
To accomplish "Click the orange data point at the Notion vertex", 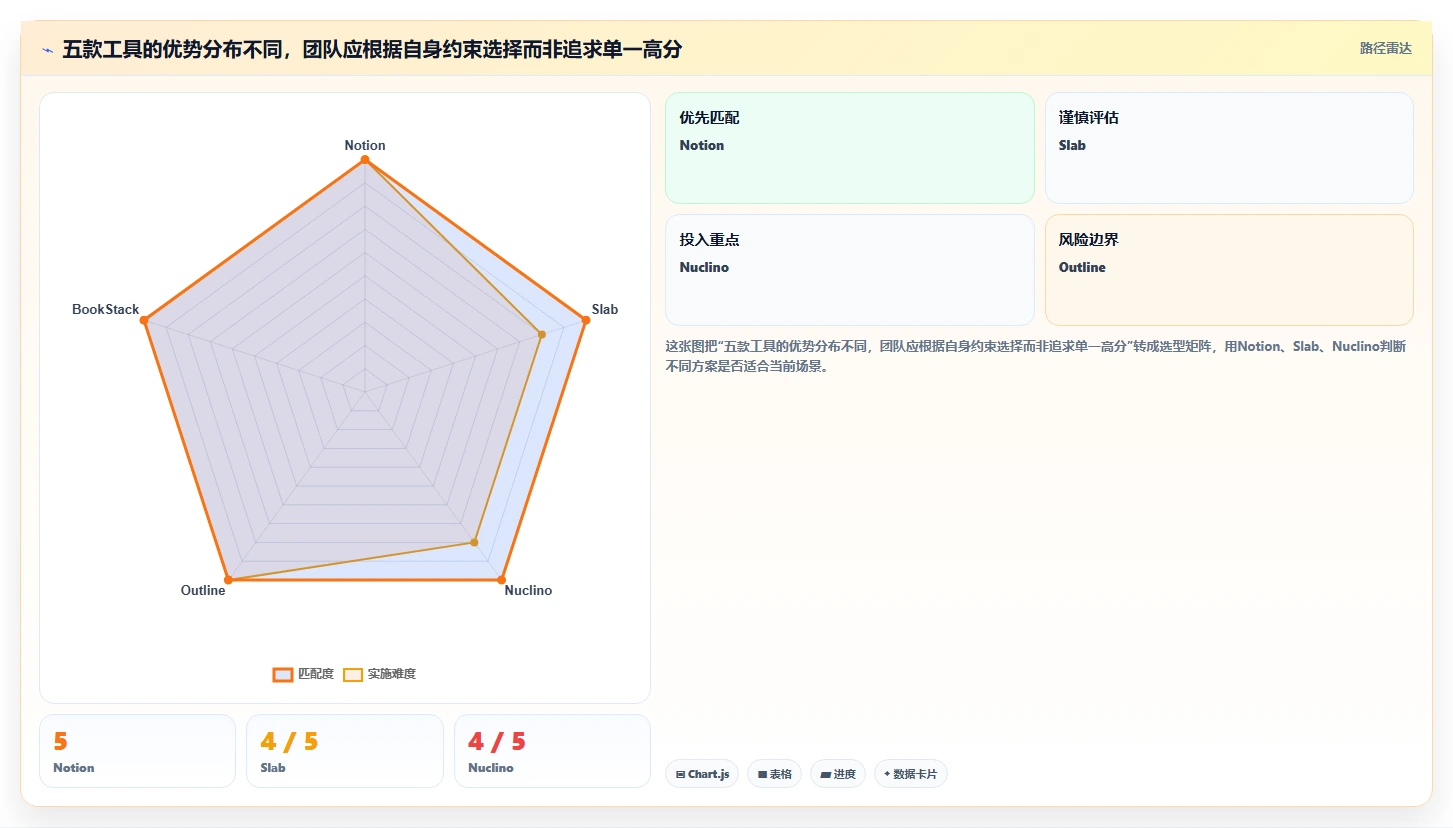I will [365, 160].
